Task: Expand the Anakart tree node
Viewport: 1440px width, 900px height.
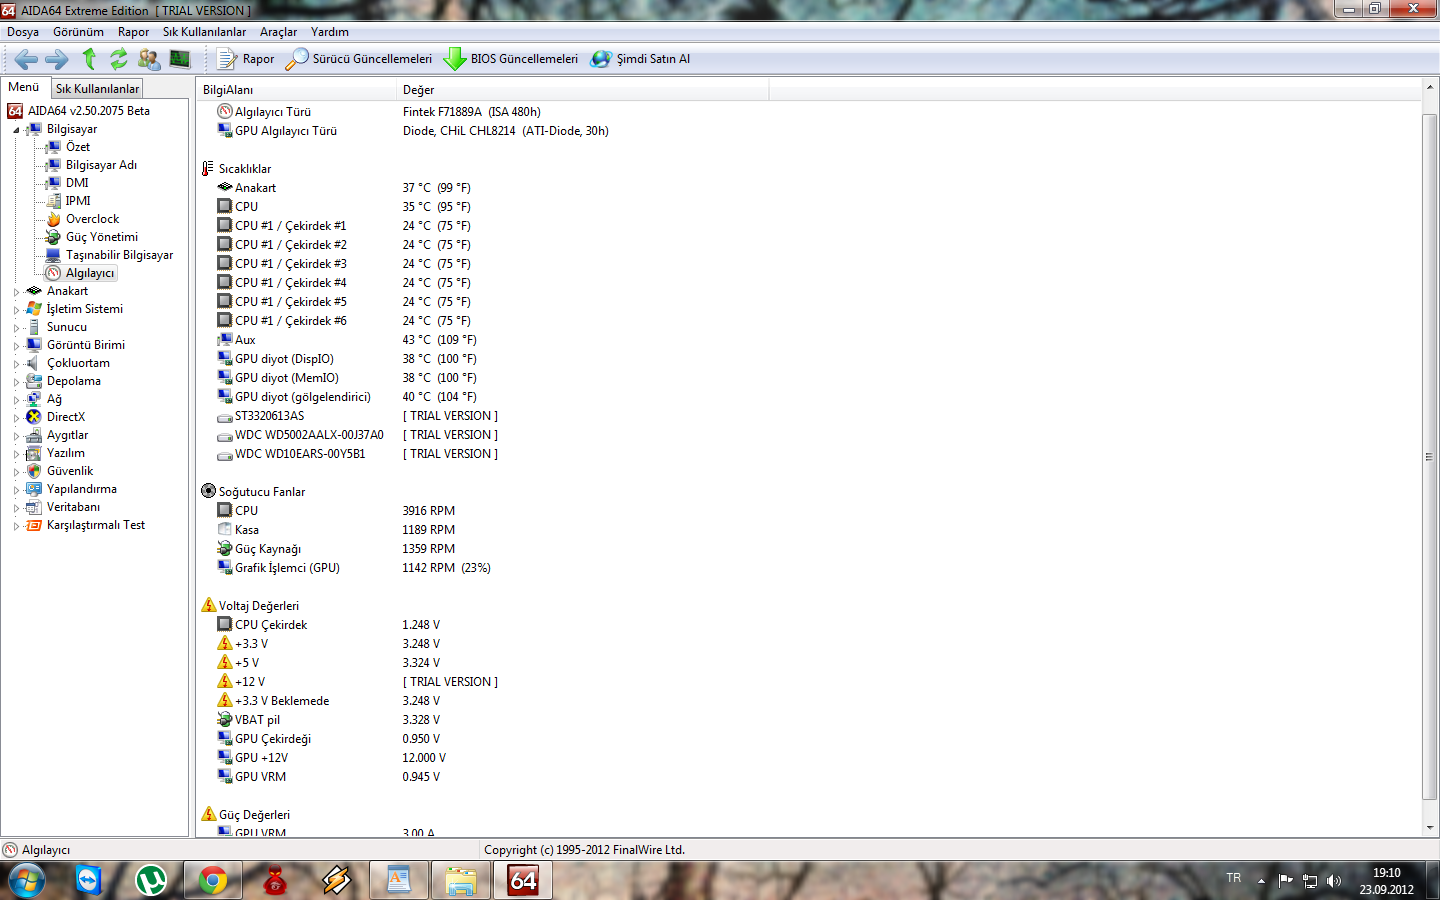Action: [16, 292]
